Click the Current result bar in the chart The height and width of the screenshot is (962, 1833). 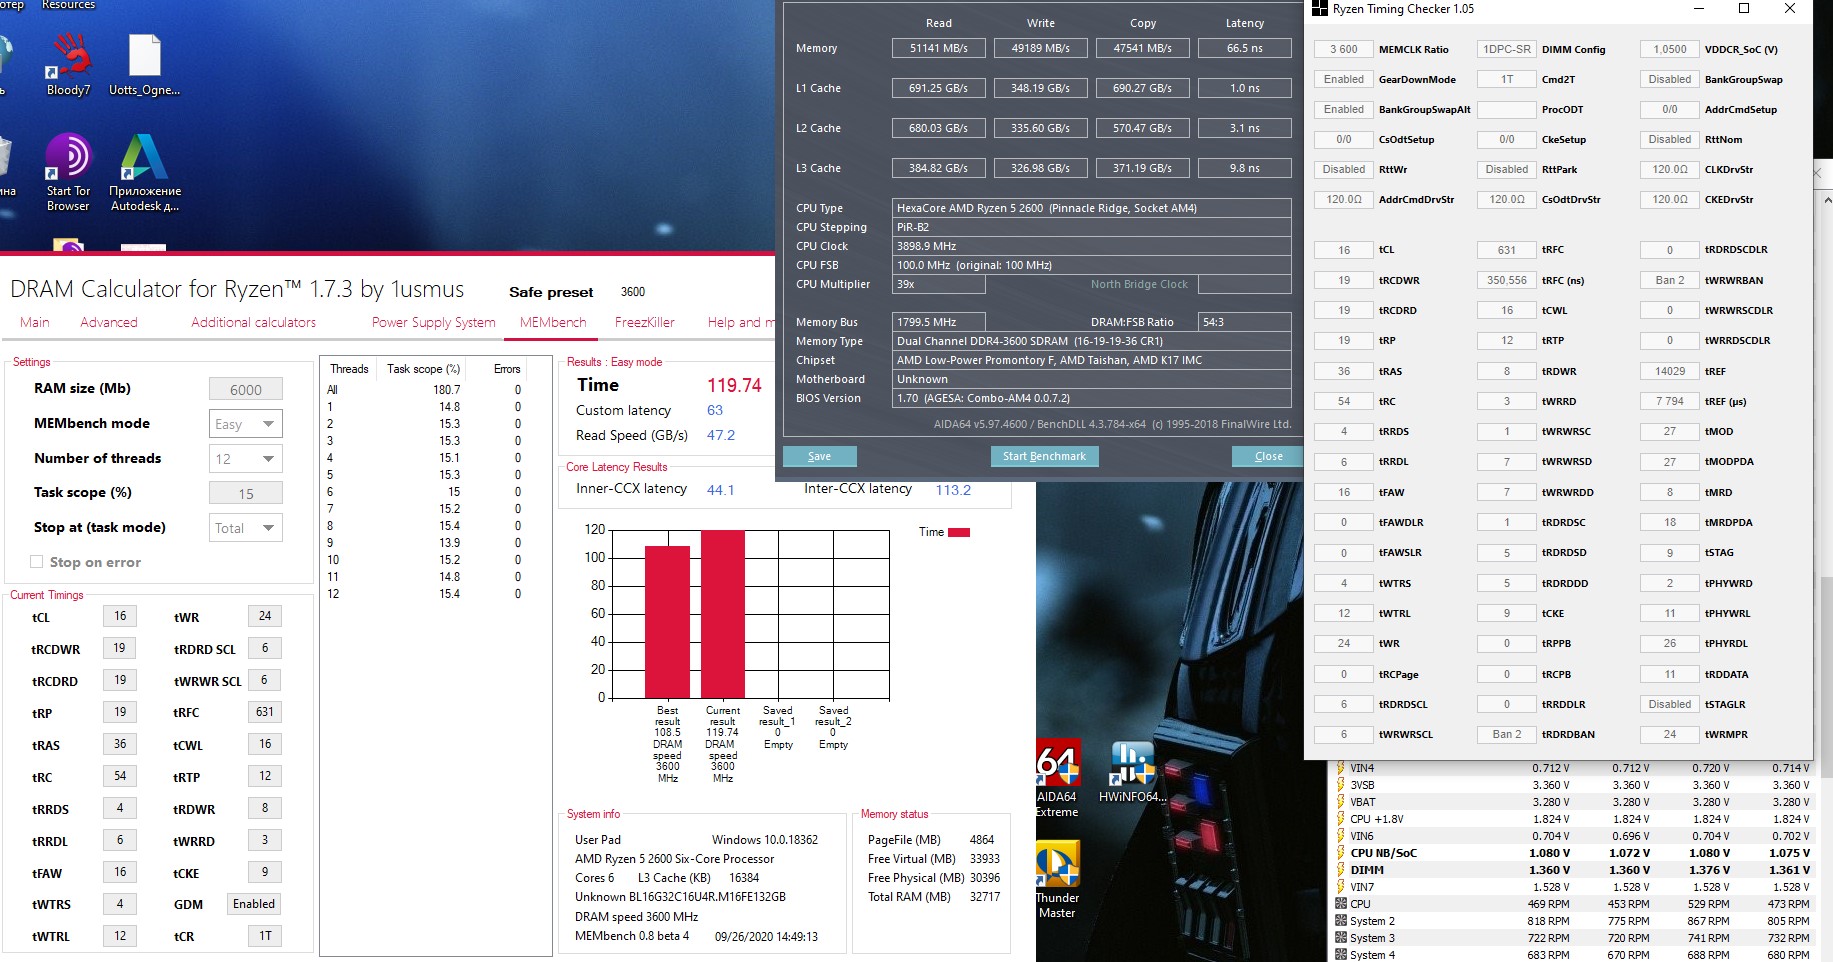coord(723,614)
